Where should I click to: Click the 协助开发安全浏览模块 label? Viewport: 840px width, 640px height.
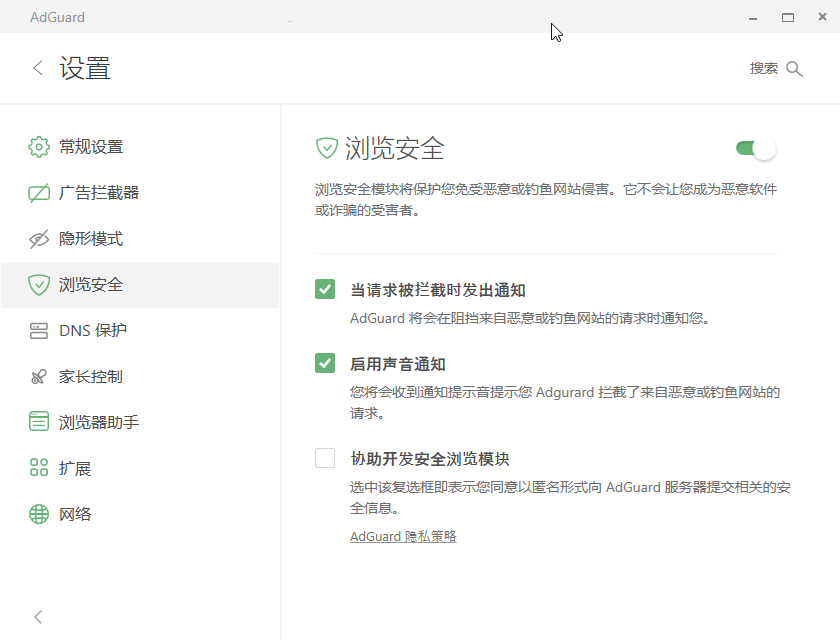coord(430,459)
